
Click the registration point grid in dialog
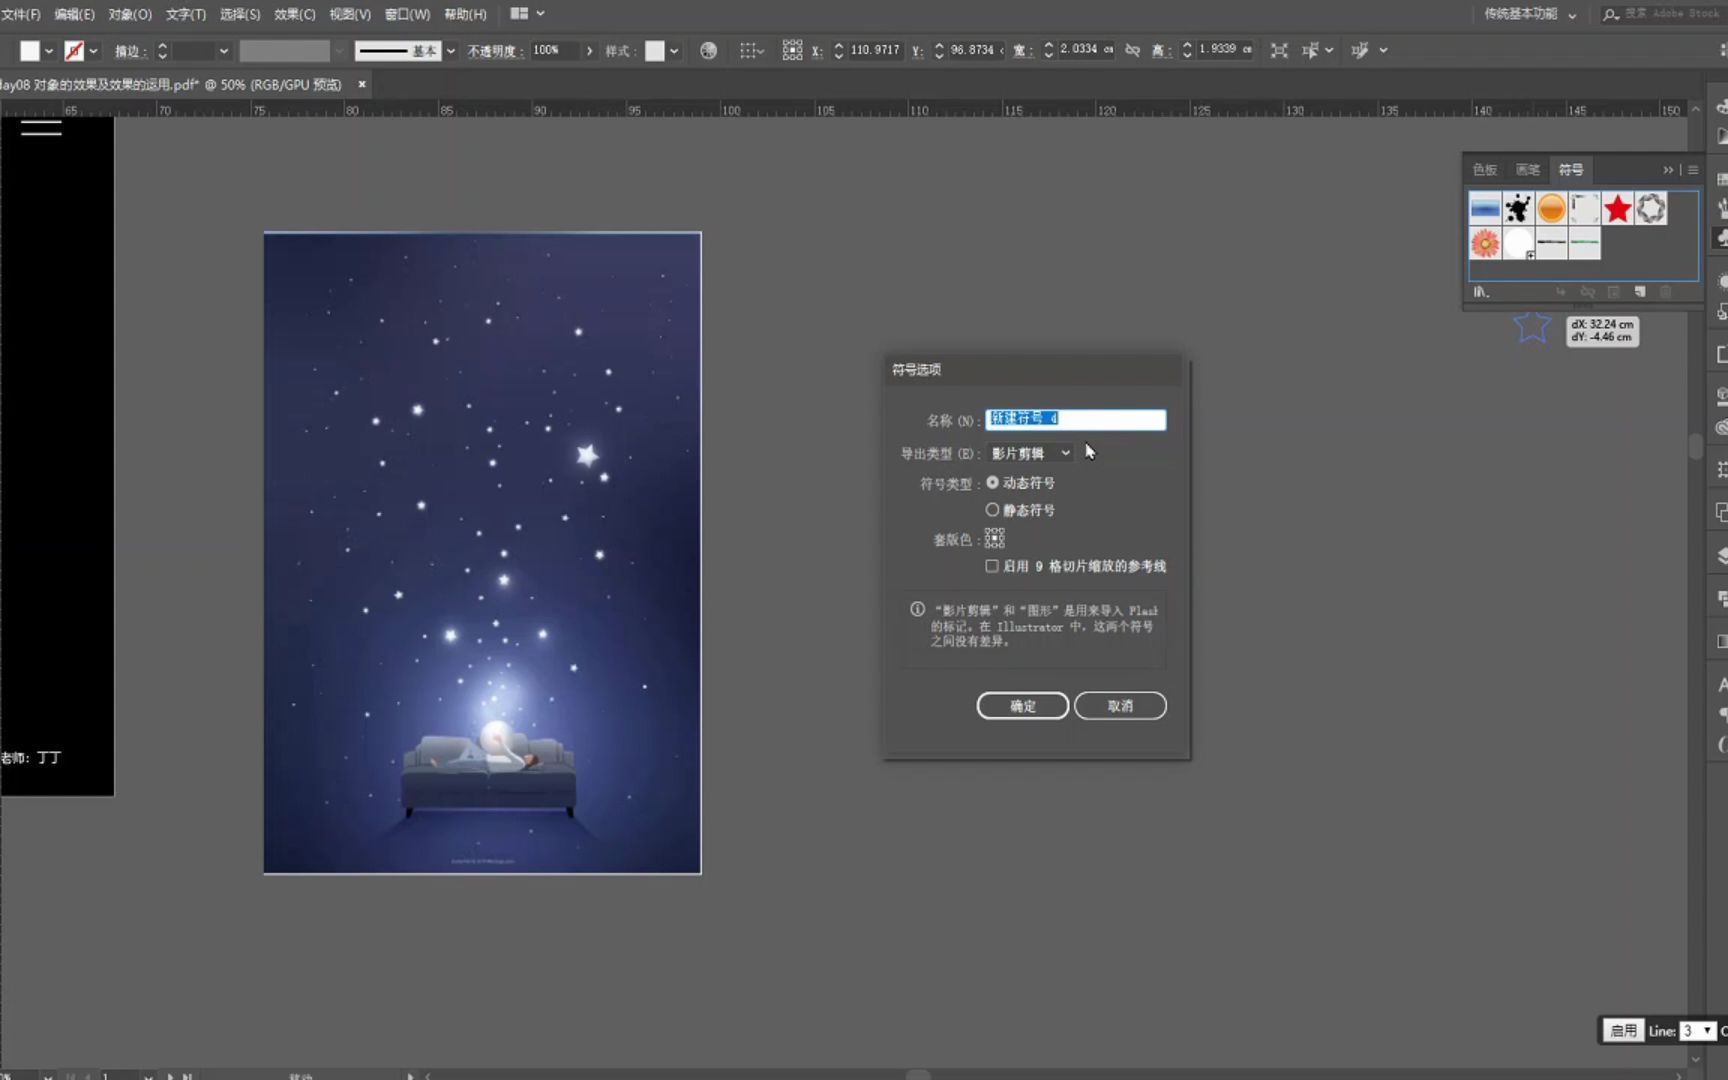tap(994, 539)
